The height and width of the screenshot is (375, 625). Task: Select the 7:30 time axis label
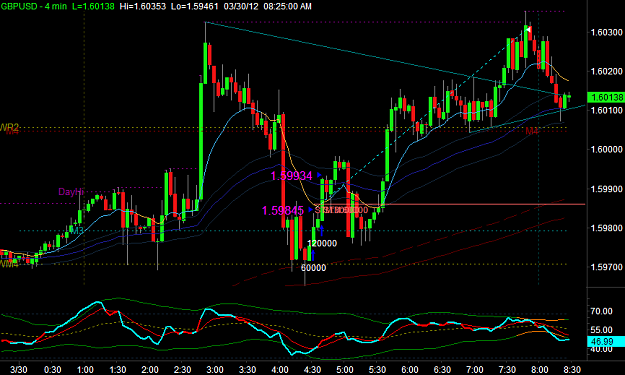(x=507, y=370)
